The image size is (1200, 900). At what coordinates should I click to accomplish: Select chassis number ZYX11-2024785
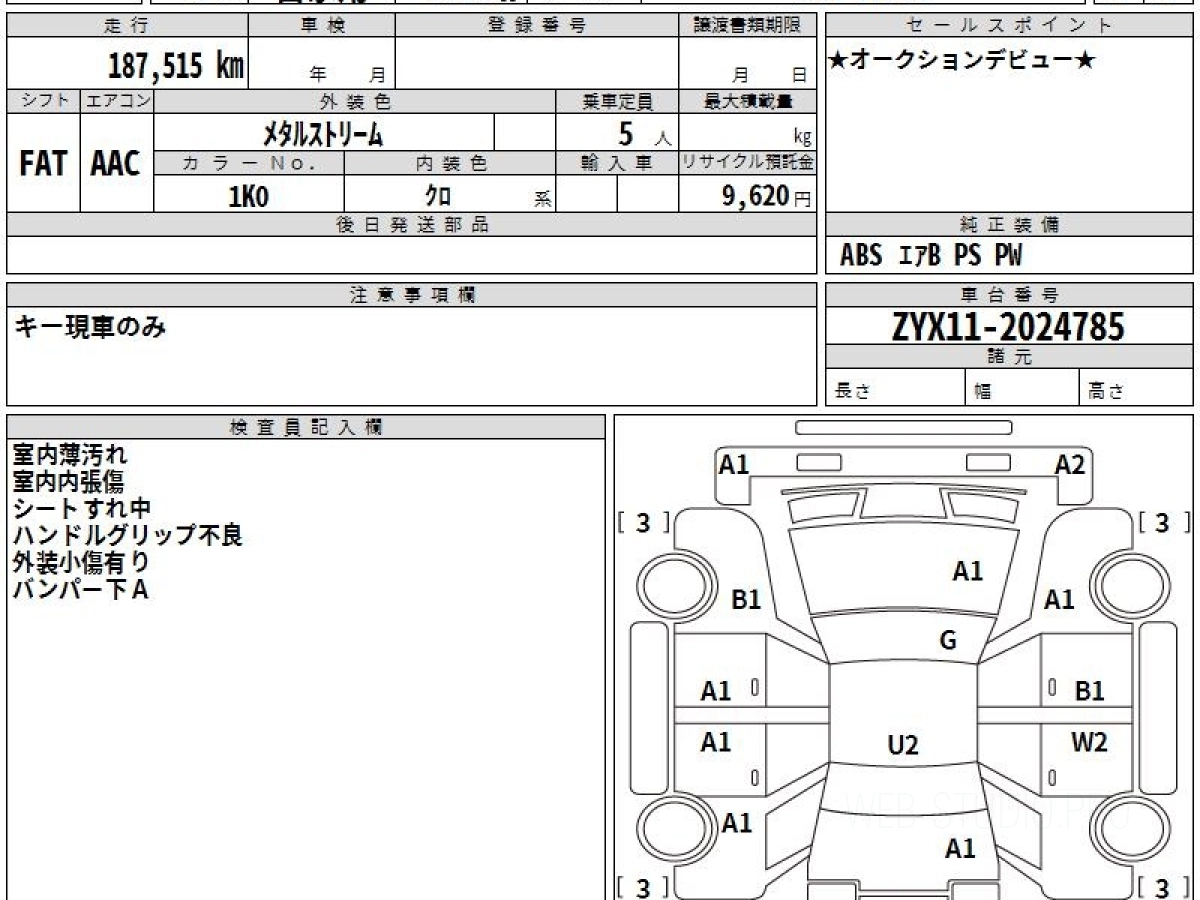pyautogui.click(x=1009, y=326)
